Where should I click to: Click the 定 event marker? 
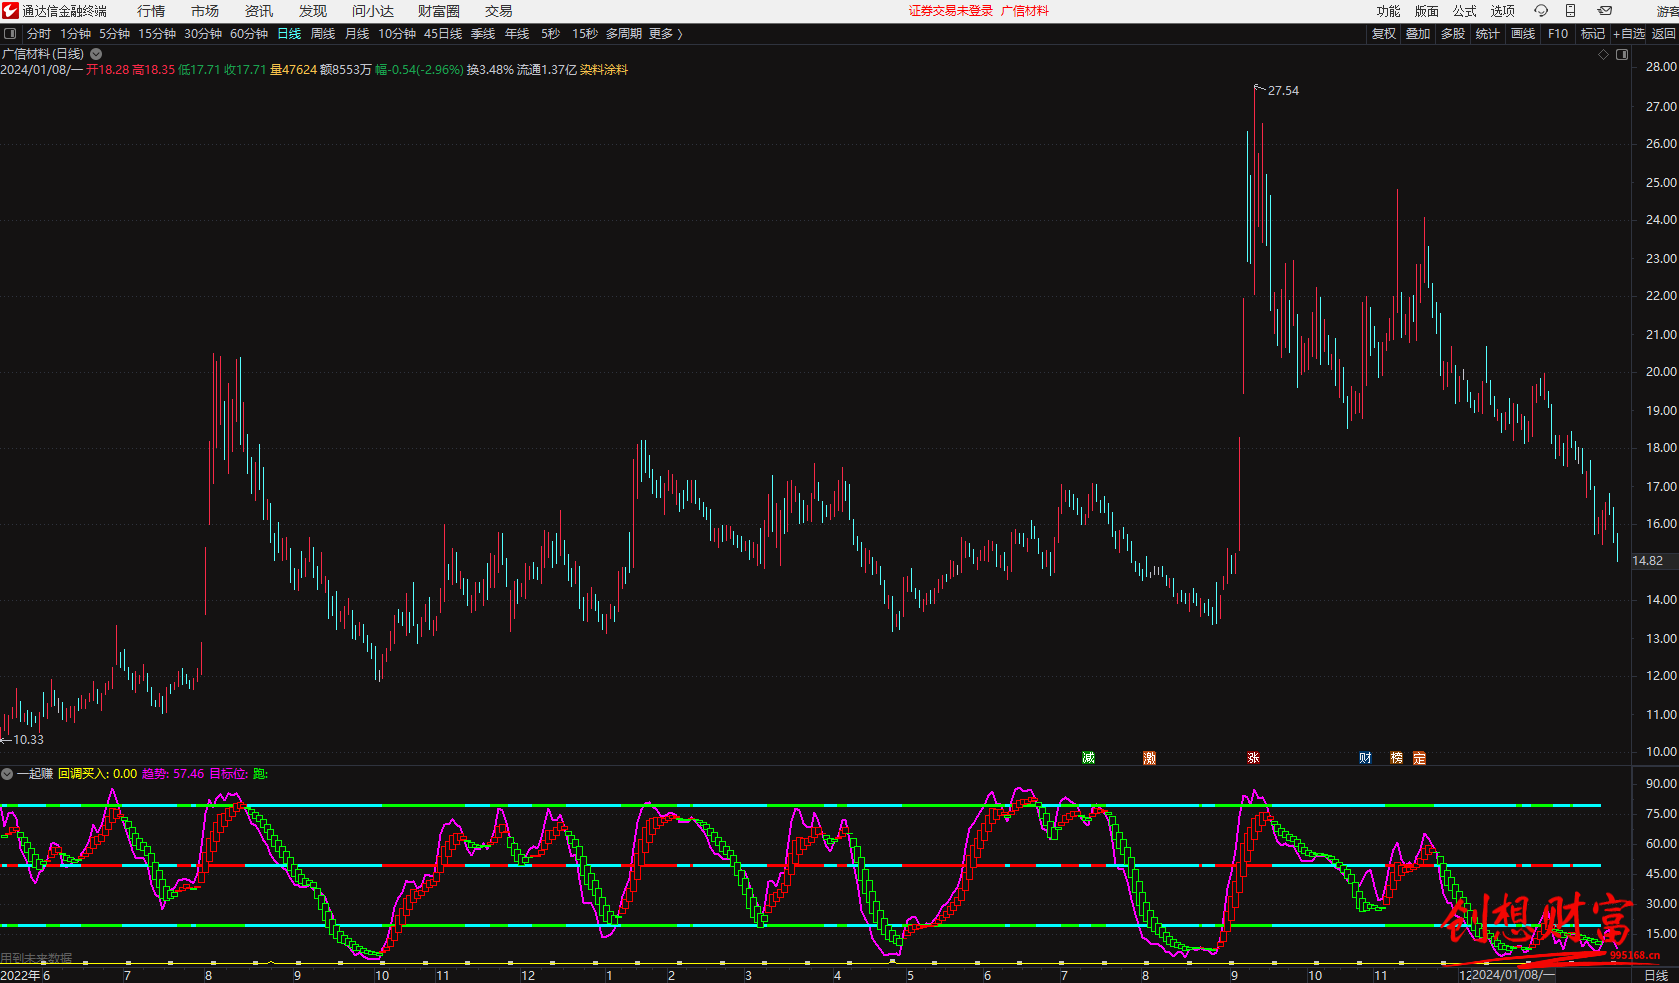tap(1420, 758)
